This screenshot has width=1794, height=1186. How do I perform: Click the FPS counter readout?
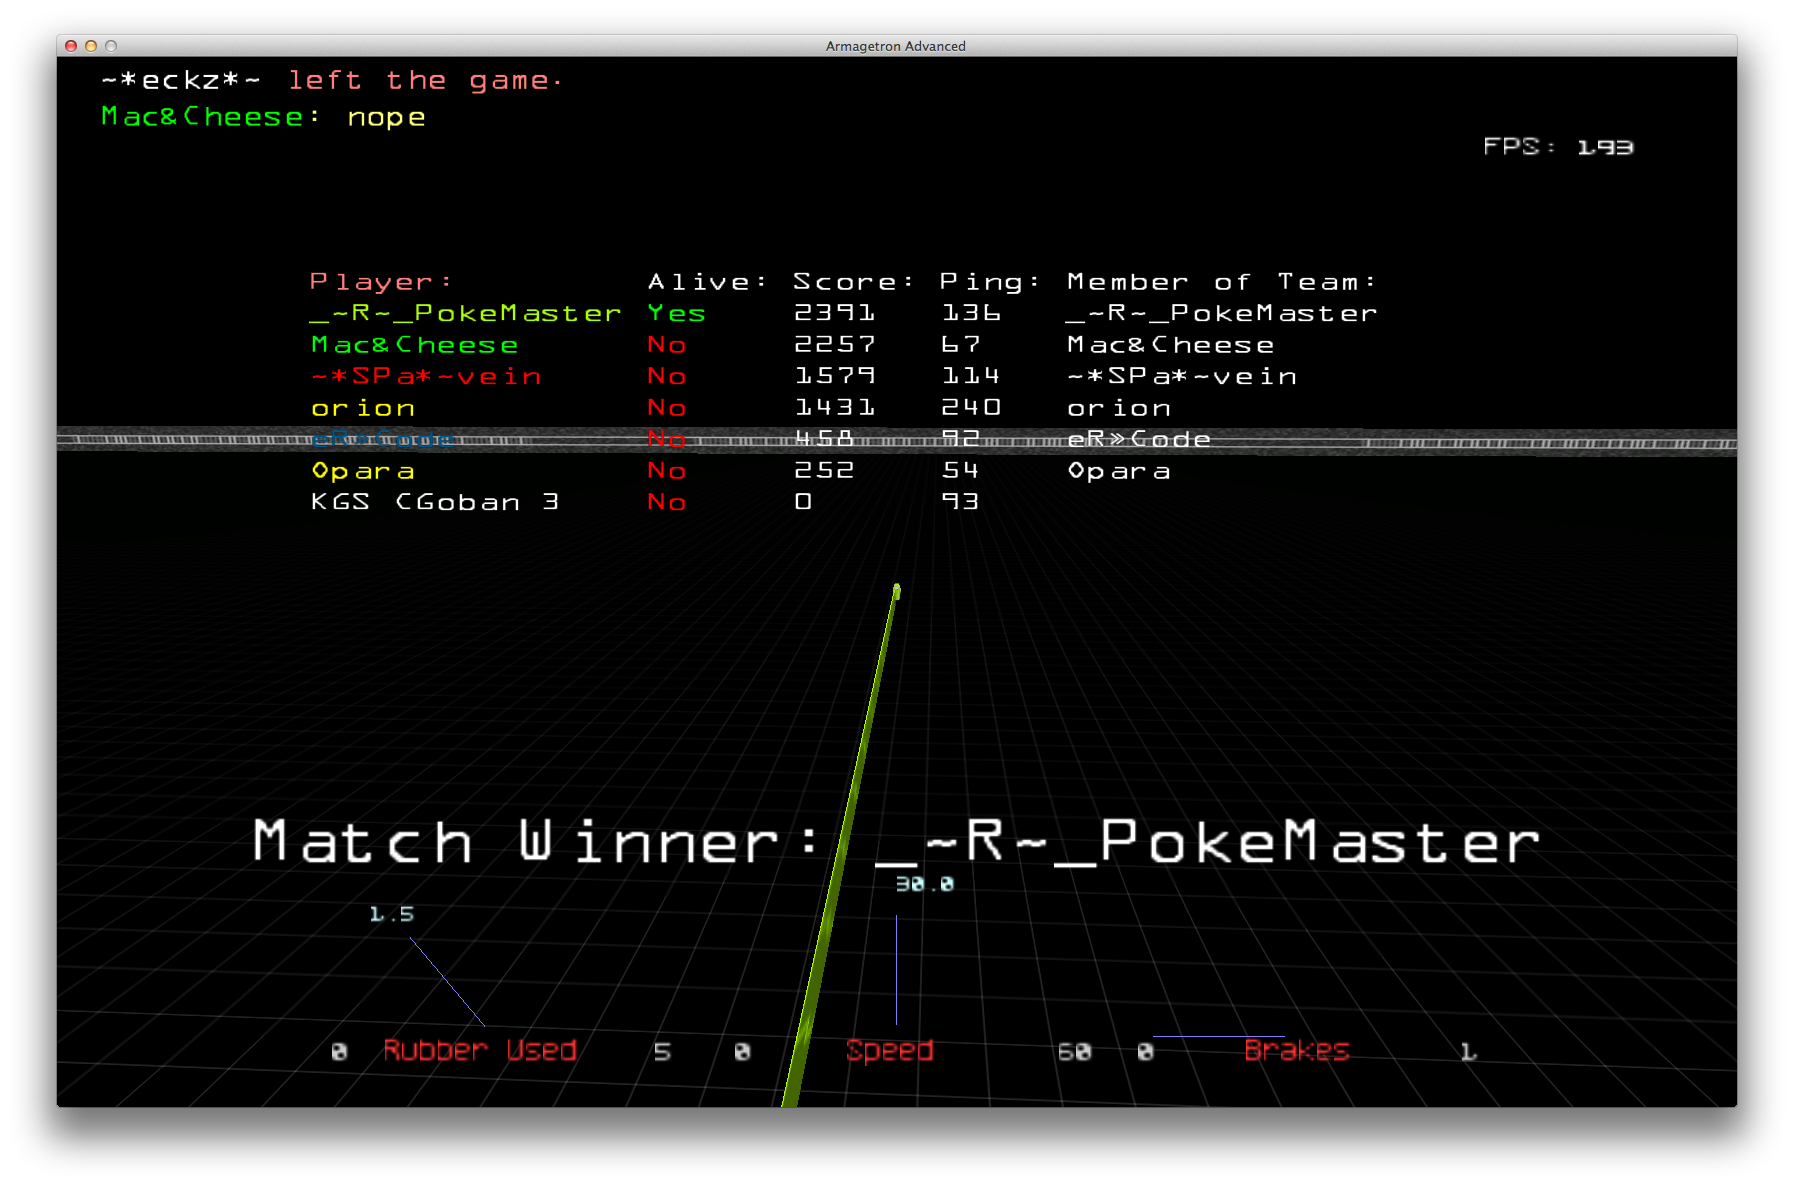pyautogui.click(x=1557, y=147)
